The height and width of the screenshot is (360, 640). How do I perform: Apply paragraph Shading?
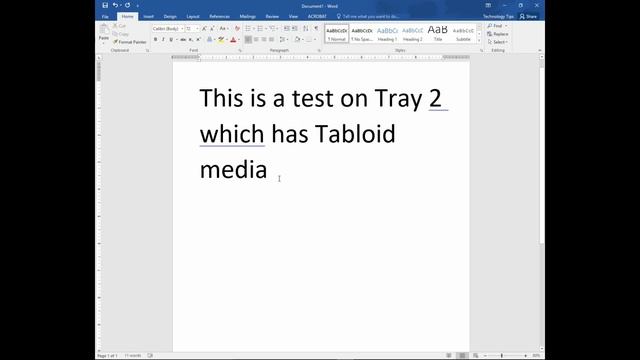297,40
